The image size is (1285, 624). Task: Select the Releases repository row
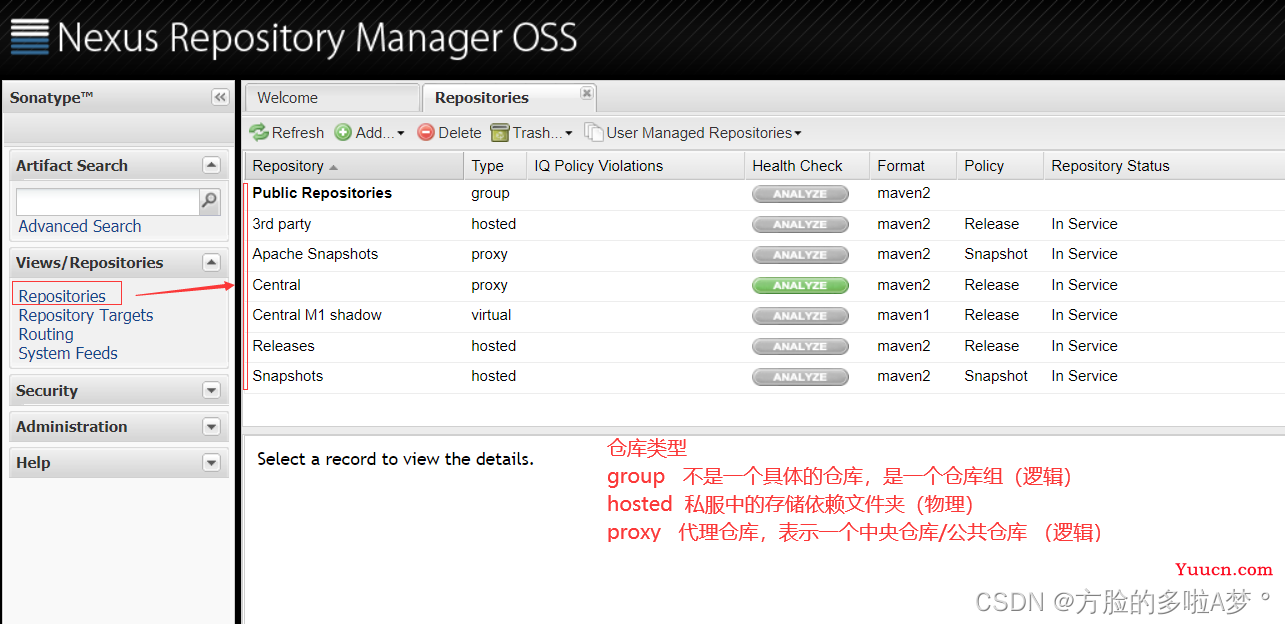click(765, 346)
